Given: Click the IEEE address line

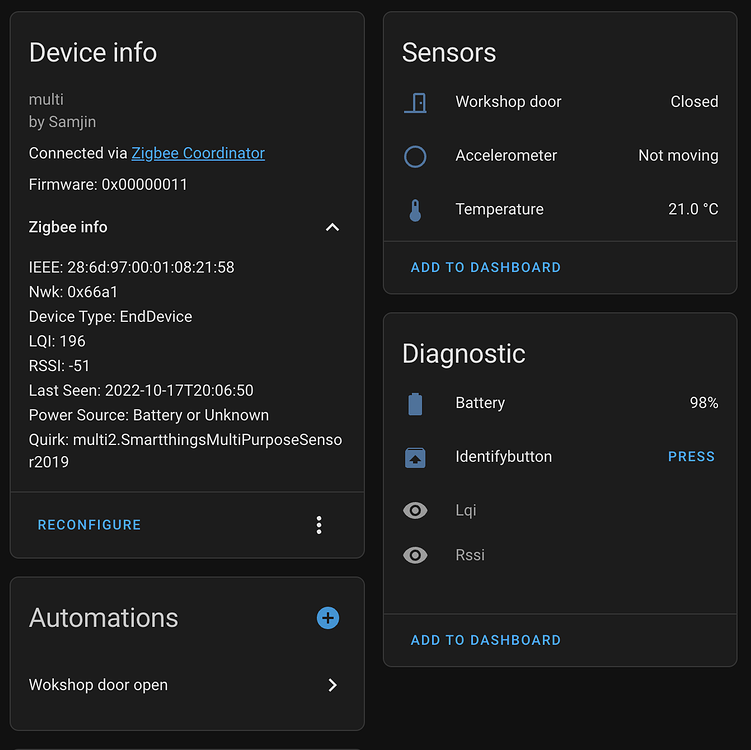Looking at the screenshot, I should (132, 267).
